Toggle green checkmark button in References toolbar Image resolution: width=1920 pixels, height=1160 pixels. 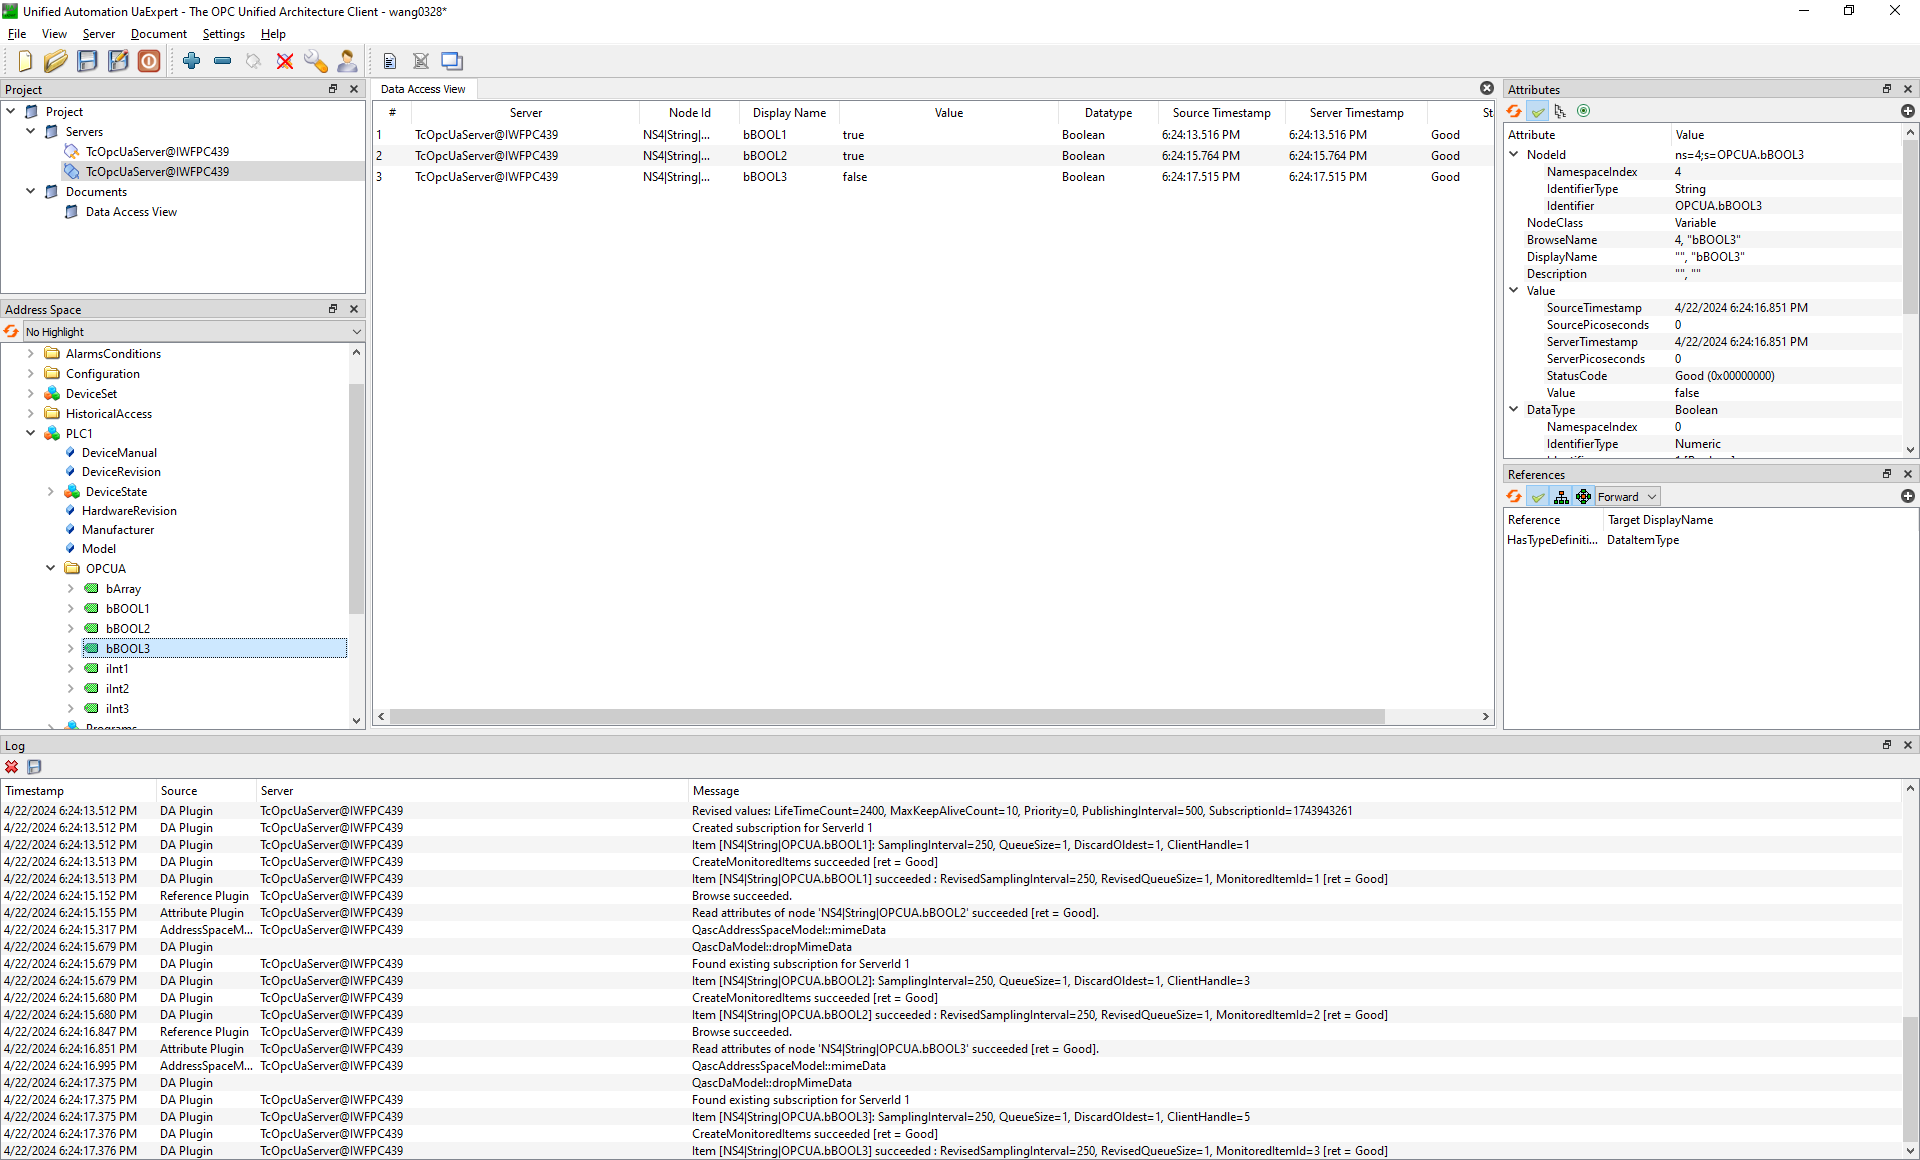point(1537,497)
